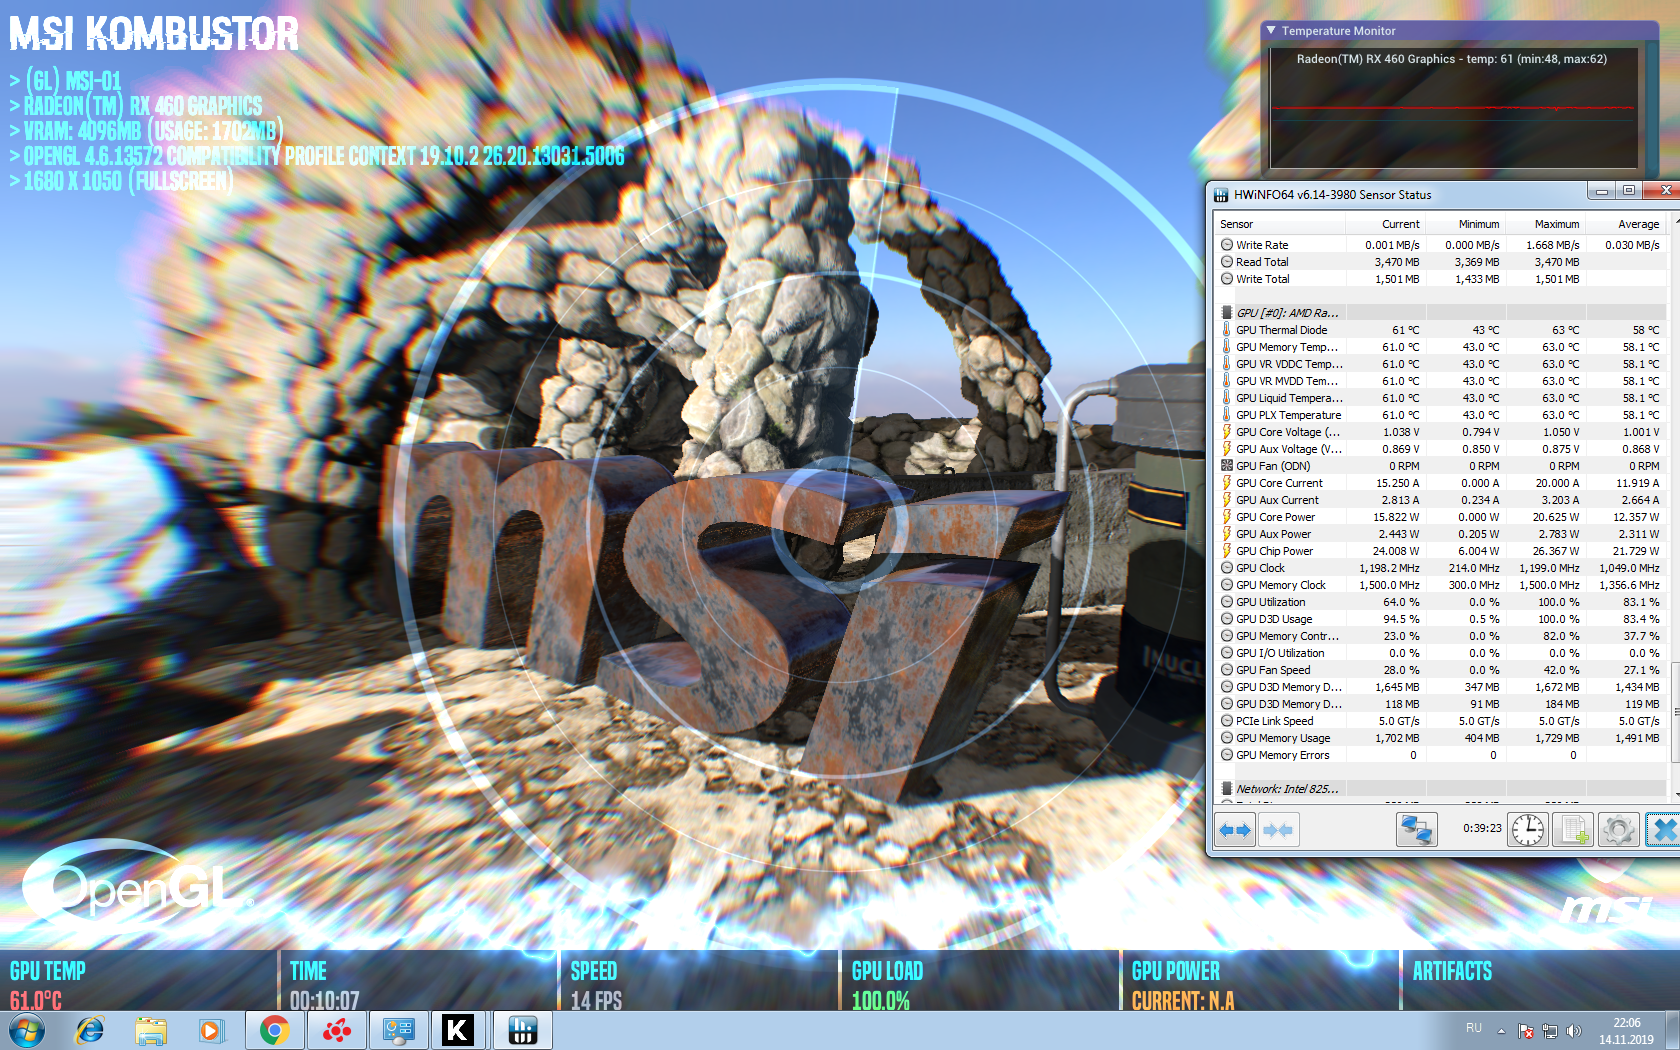This screenshot has width=1680, height=1050.
Task: Select the GPU Fan (ODN) row
Action: pyautogui.click(x=1440, y=466)
